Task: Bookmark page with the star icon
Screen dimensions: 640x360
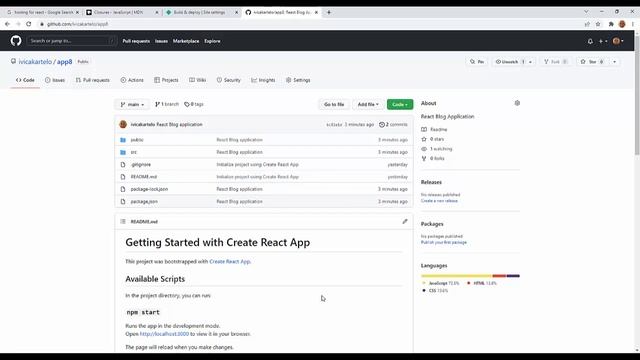Action: (x=598, y=24)
